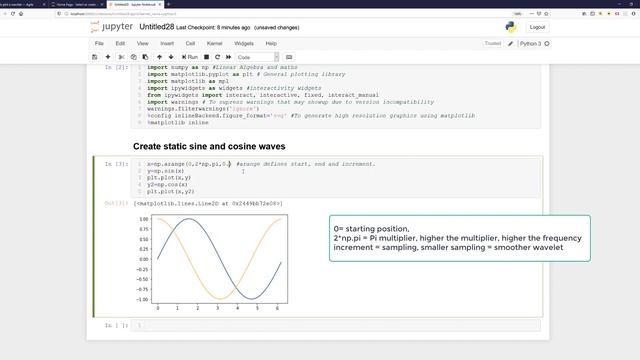Viewport: 640px width, 360px height.
Task: Open the Edit menu
Action: tap(120, 43)
